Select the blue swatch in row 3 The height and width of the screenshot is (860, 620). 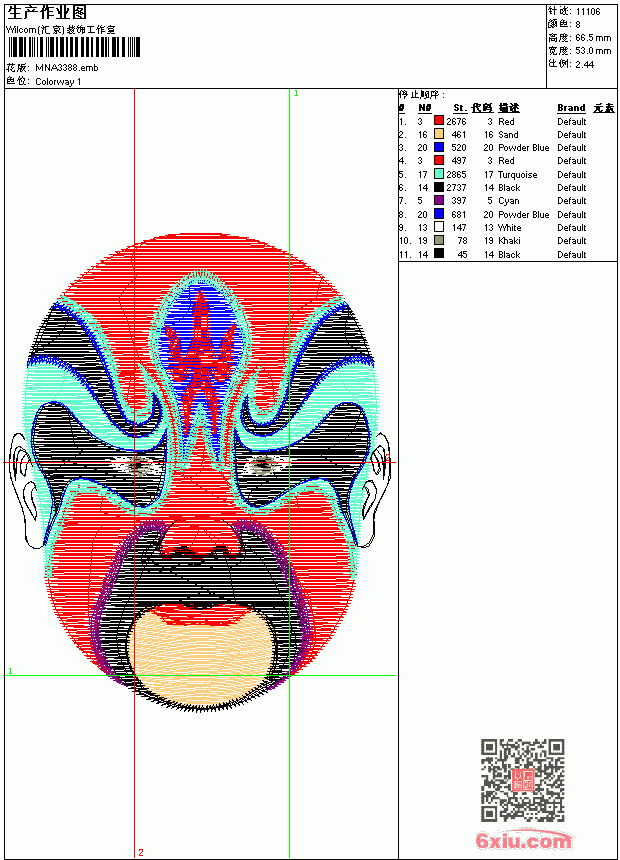tap(439, 147)
